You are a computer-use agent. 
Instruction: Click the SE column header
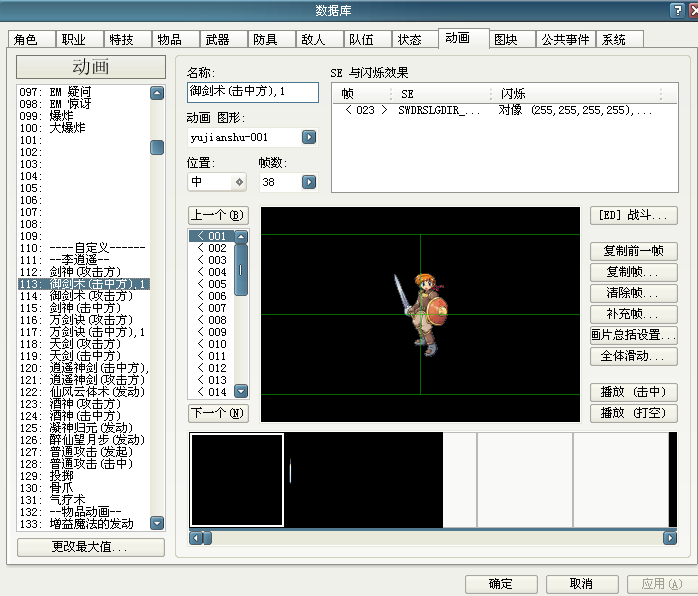pos(441,94)
